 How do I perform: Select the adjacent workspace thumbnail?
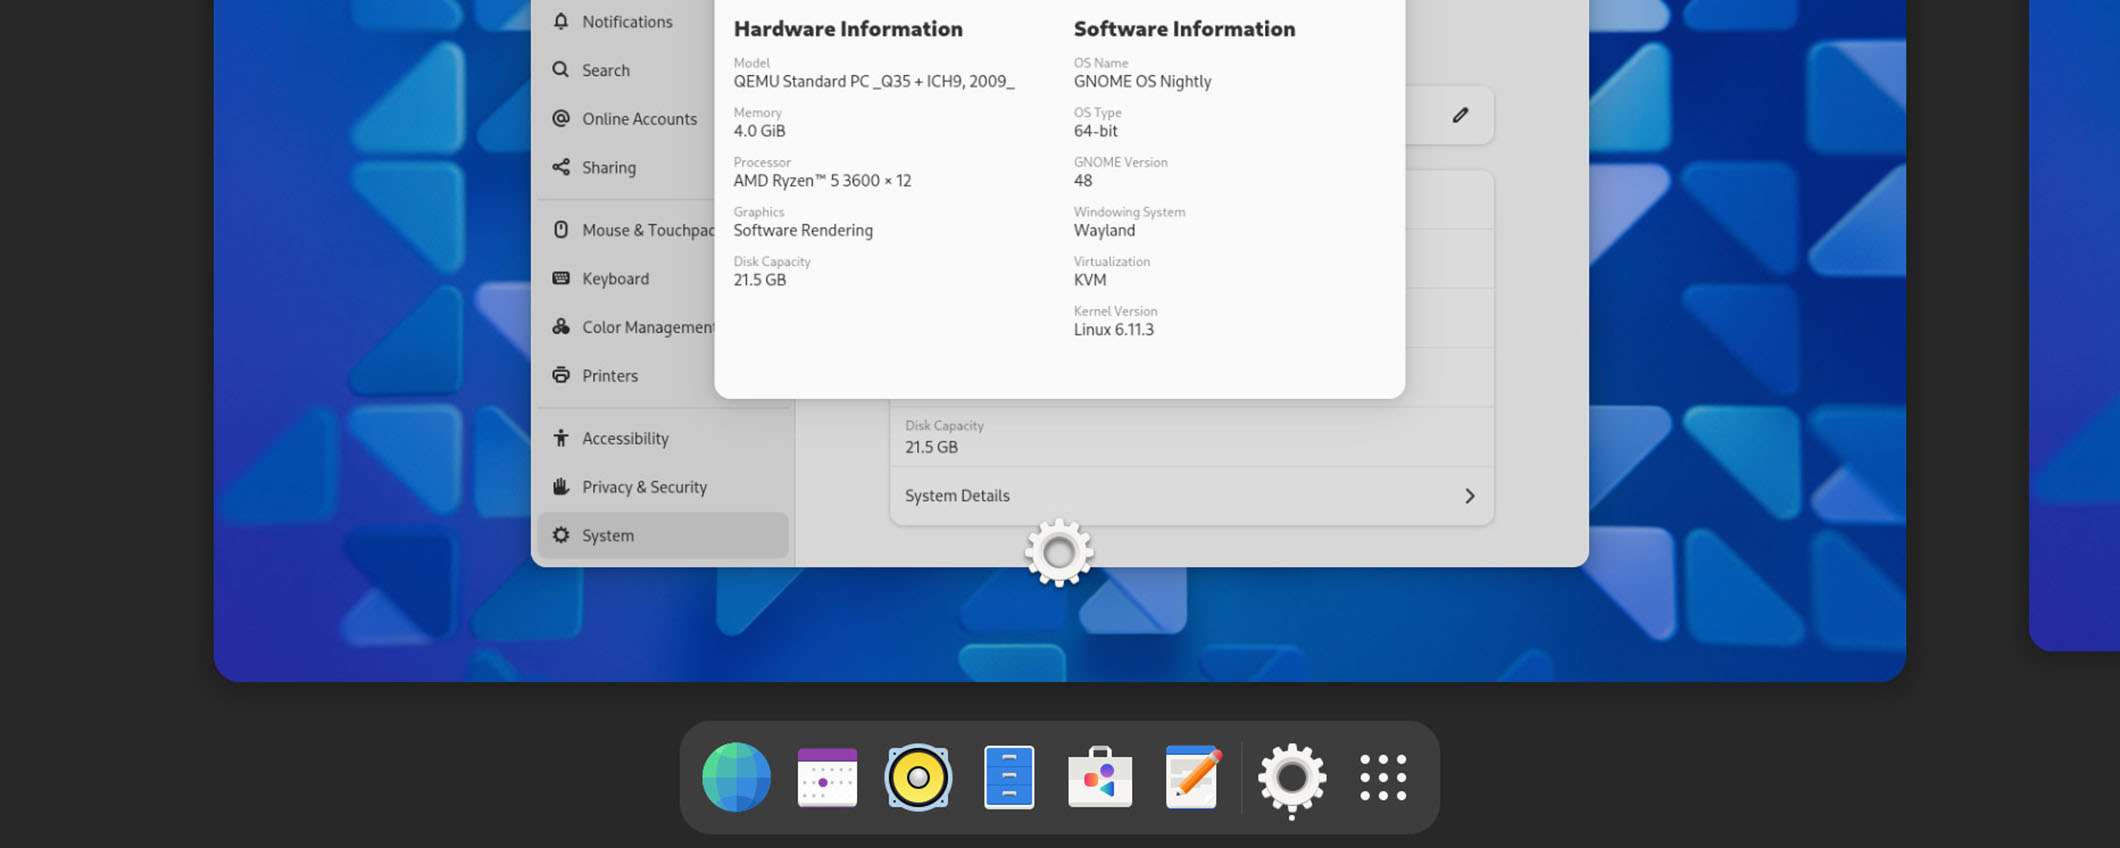pos(2075,325)
